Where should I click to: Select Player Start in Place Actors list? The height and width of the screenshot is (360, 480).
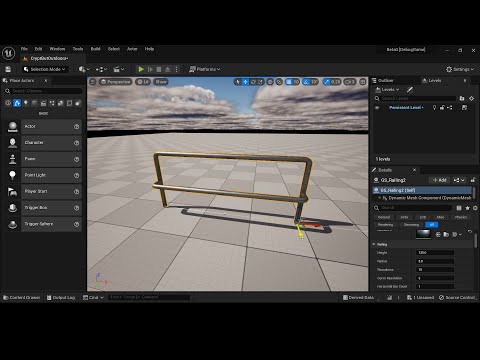44,192
